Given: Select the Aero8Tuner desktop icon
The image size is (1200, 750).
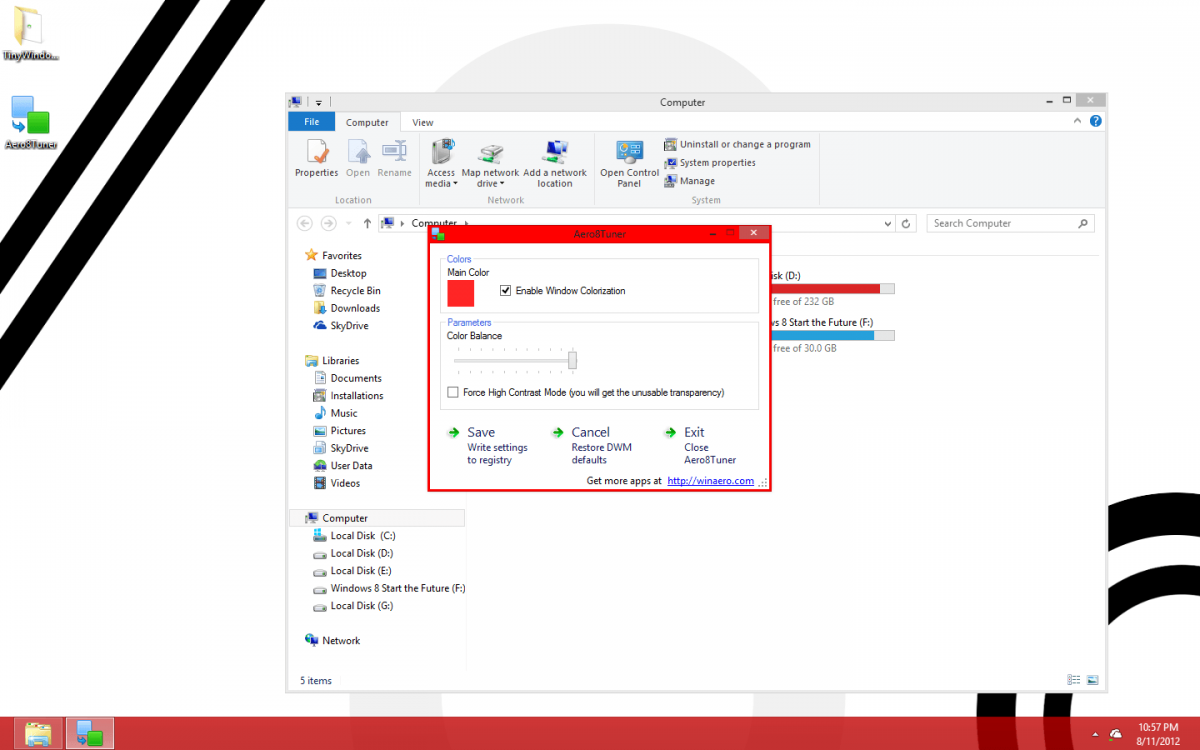Looking at the screenshot, I should click(30, 123).
